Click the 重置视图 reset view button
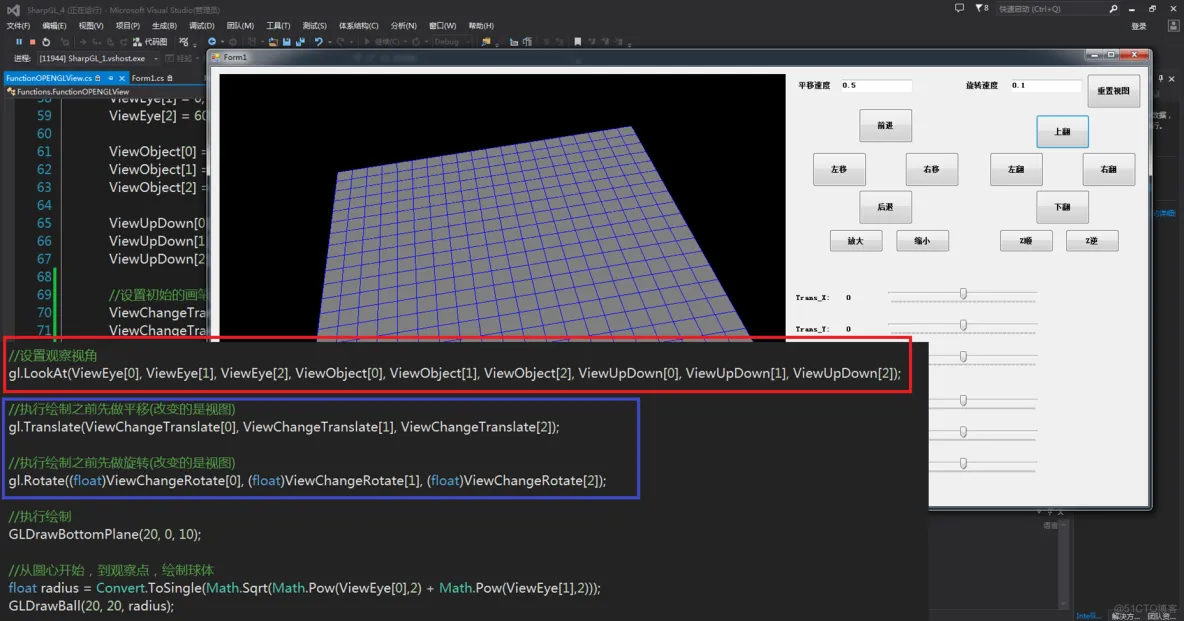 [x=1113, y=91]
